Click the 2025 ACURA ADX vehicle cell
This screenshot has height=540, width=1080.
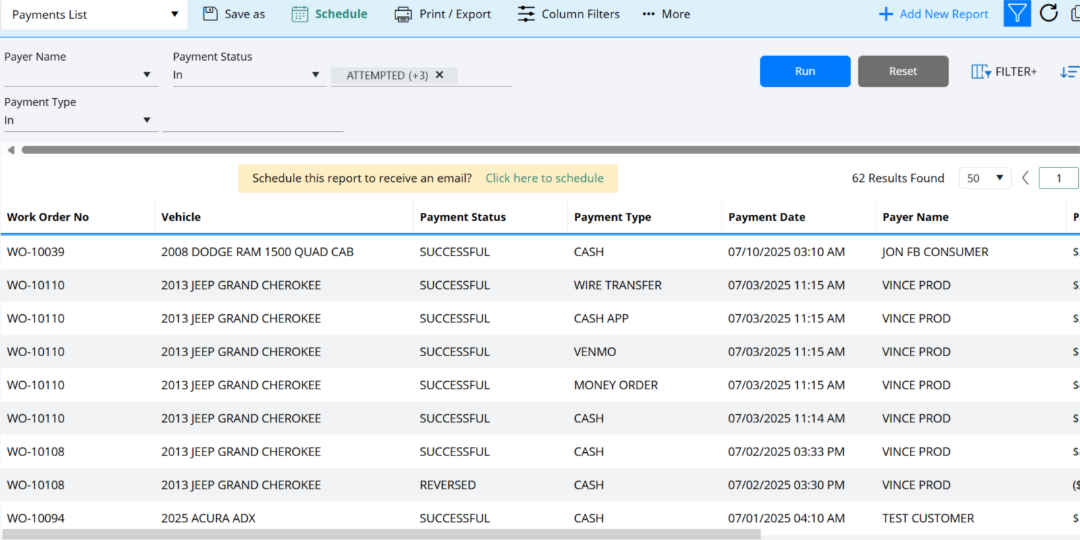208,518
